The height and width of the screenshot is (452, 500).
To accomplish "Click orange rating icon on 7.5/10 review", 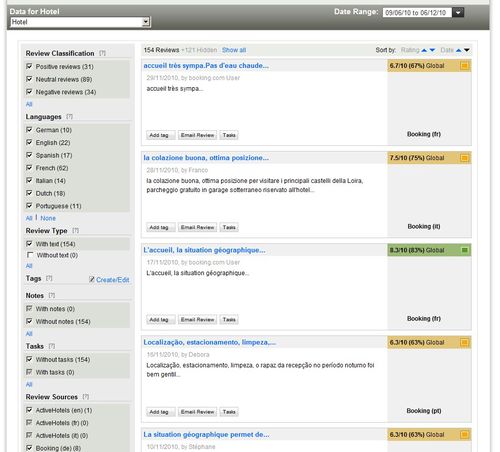I will tap(464, 158).
